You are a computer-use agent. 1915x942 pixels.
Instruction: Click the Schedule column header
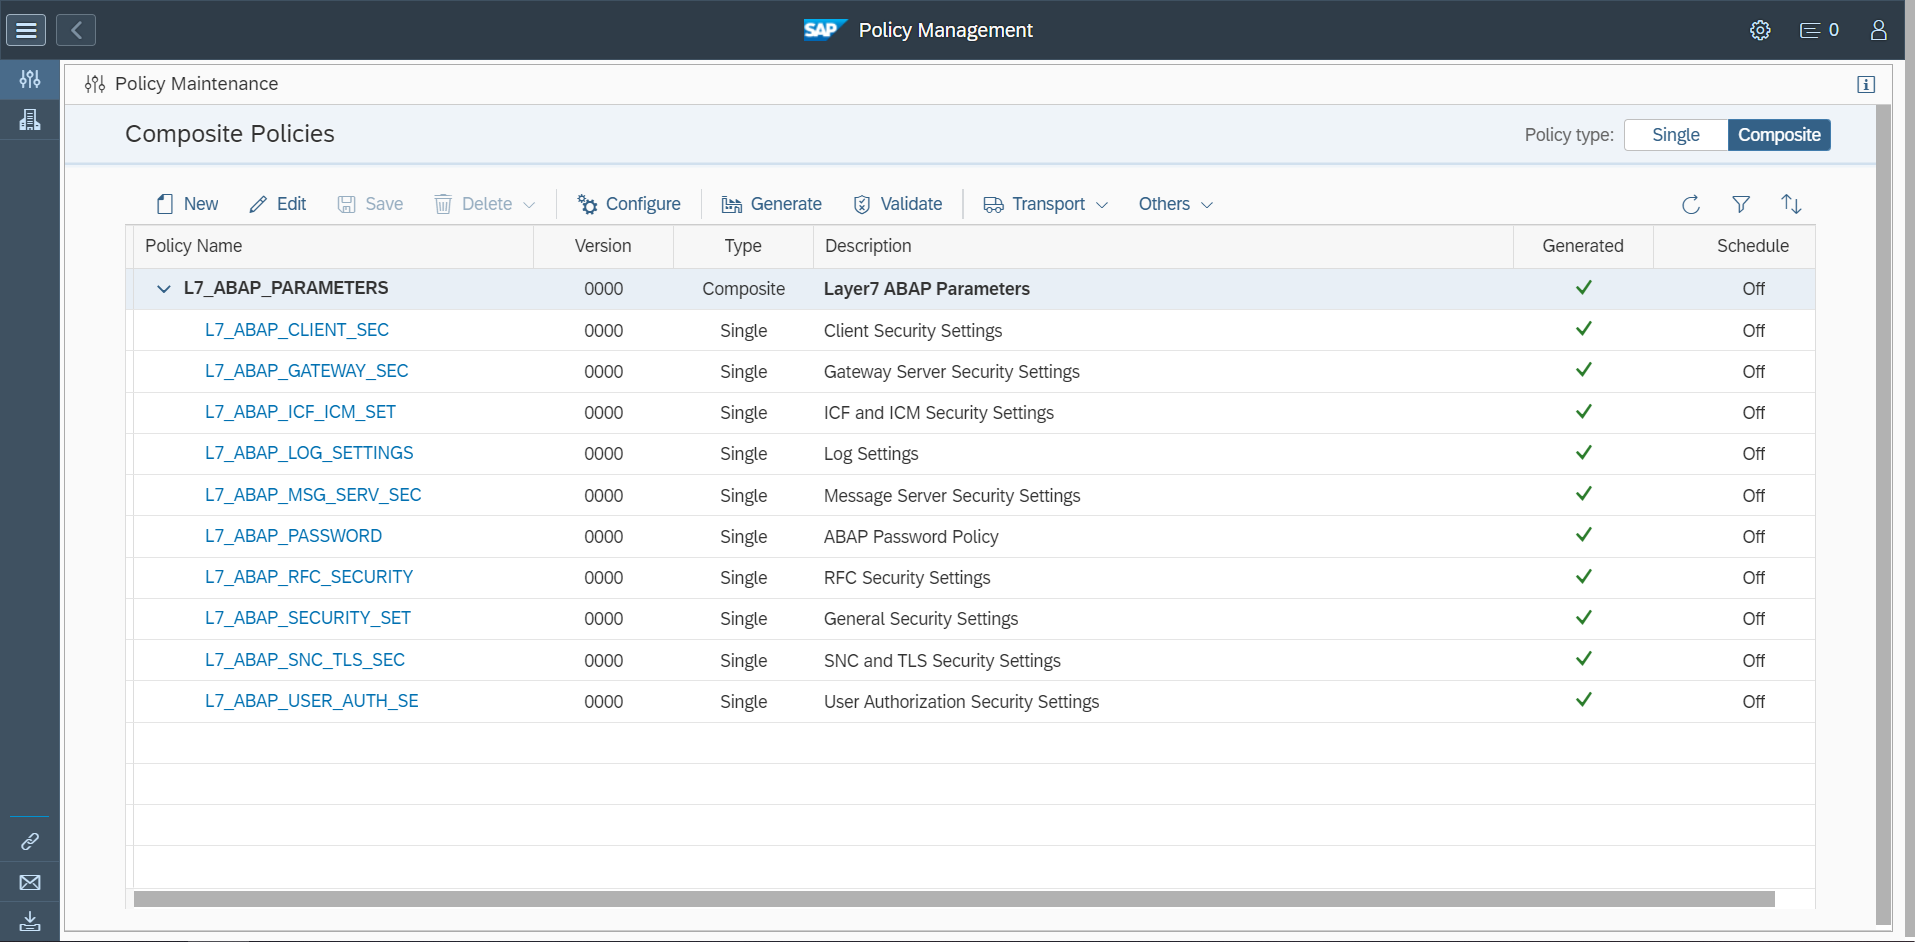(1734, 246)
